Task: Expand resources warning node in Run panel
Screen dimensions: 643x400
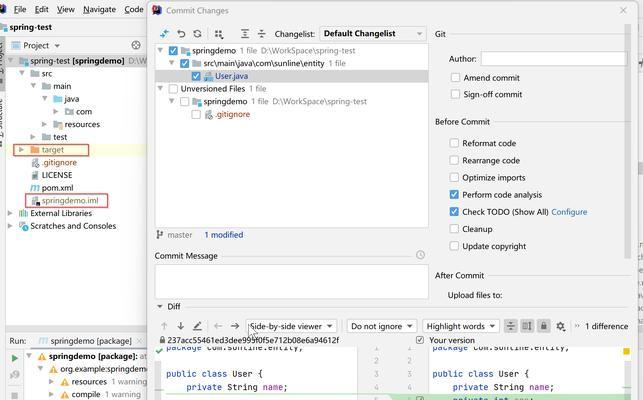Action: point(51,382)
